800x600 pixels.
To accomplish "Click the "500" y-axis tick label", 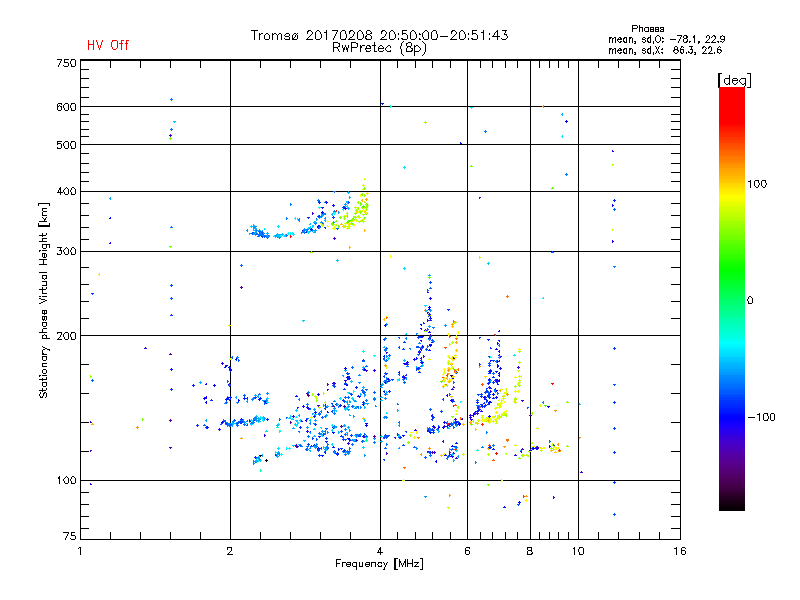I will pyautogui.click(x=66, y=145).
